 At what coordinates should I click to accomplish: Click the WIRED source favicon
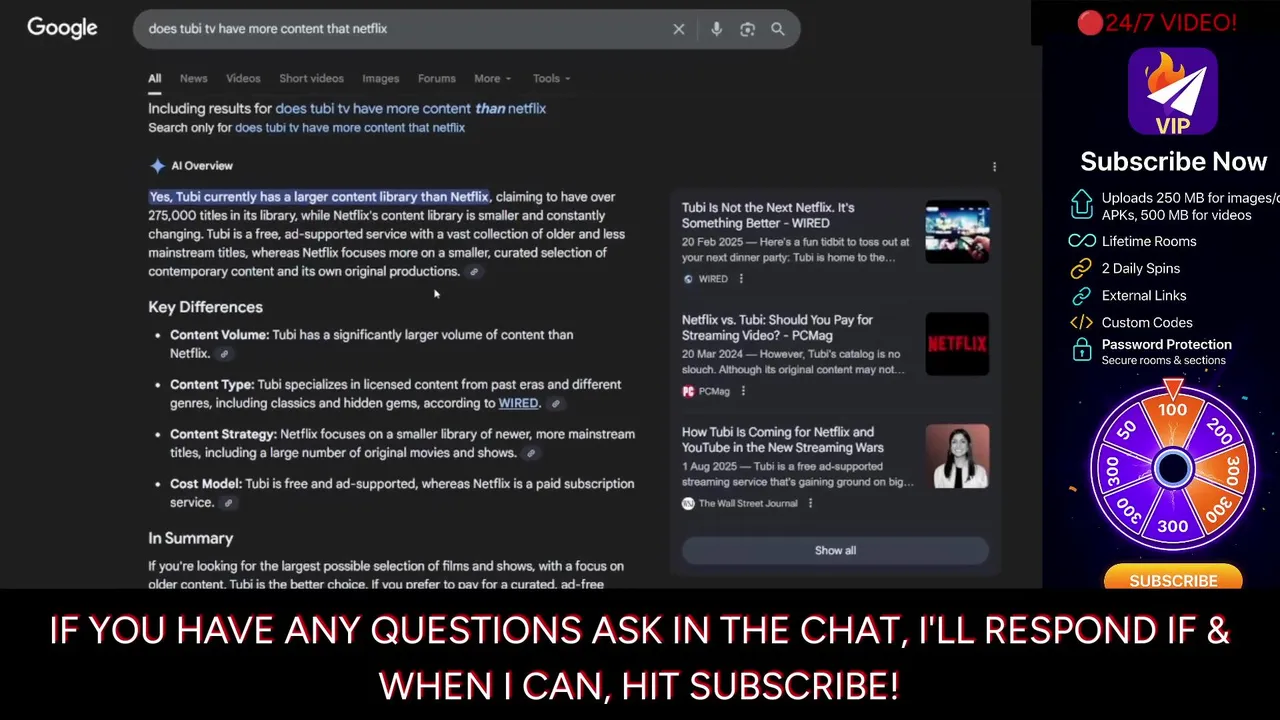[688, 279]
